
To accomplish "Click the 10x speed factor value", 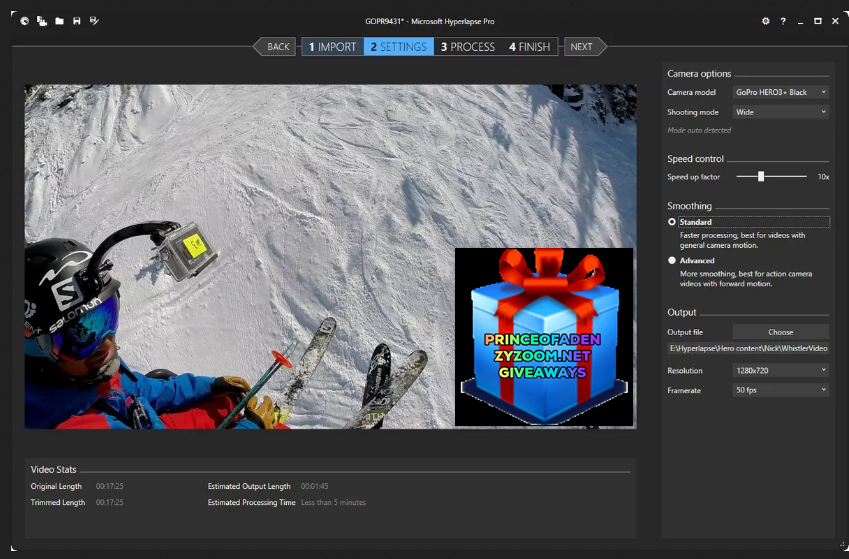I will pyautogui.click(x=824, y=177).
